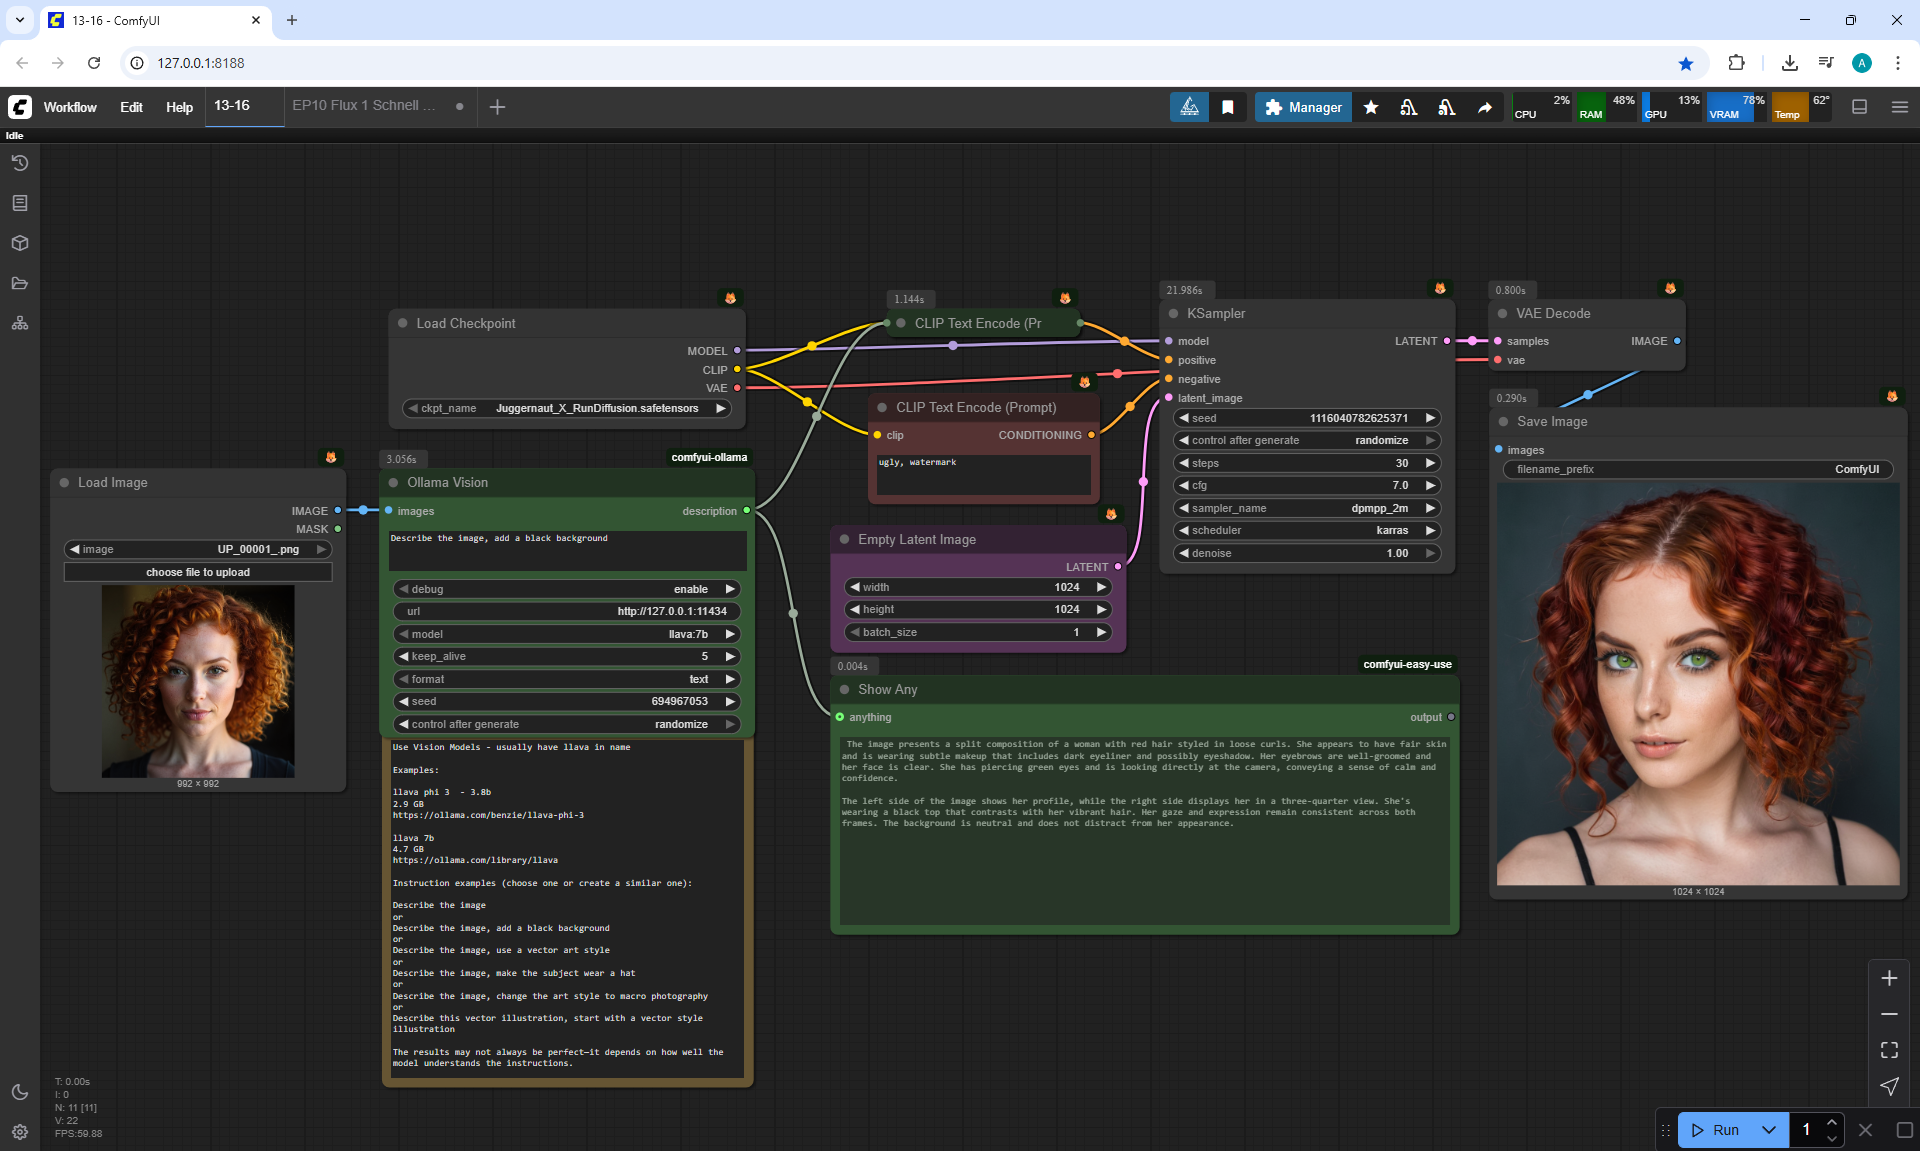Screen dimensions: 1920x1151
Task: Open the sampler_name dpmpp_2m dropdown
Action: pos(1306,508)
